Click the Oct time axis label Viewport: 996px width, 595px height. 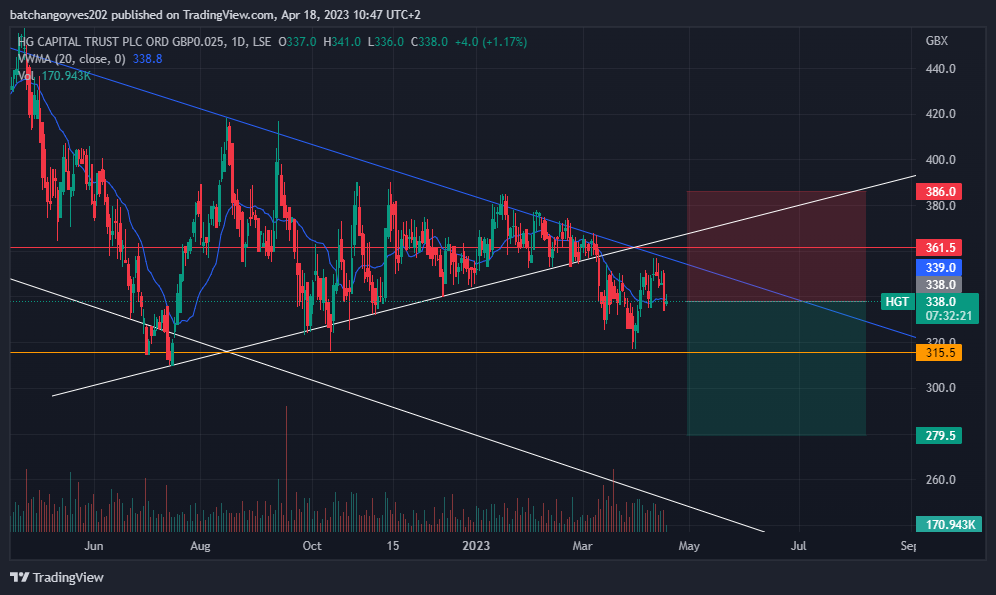(312, 546)
